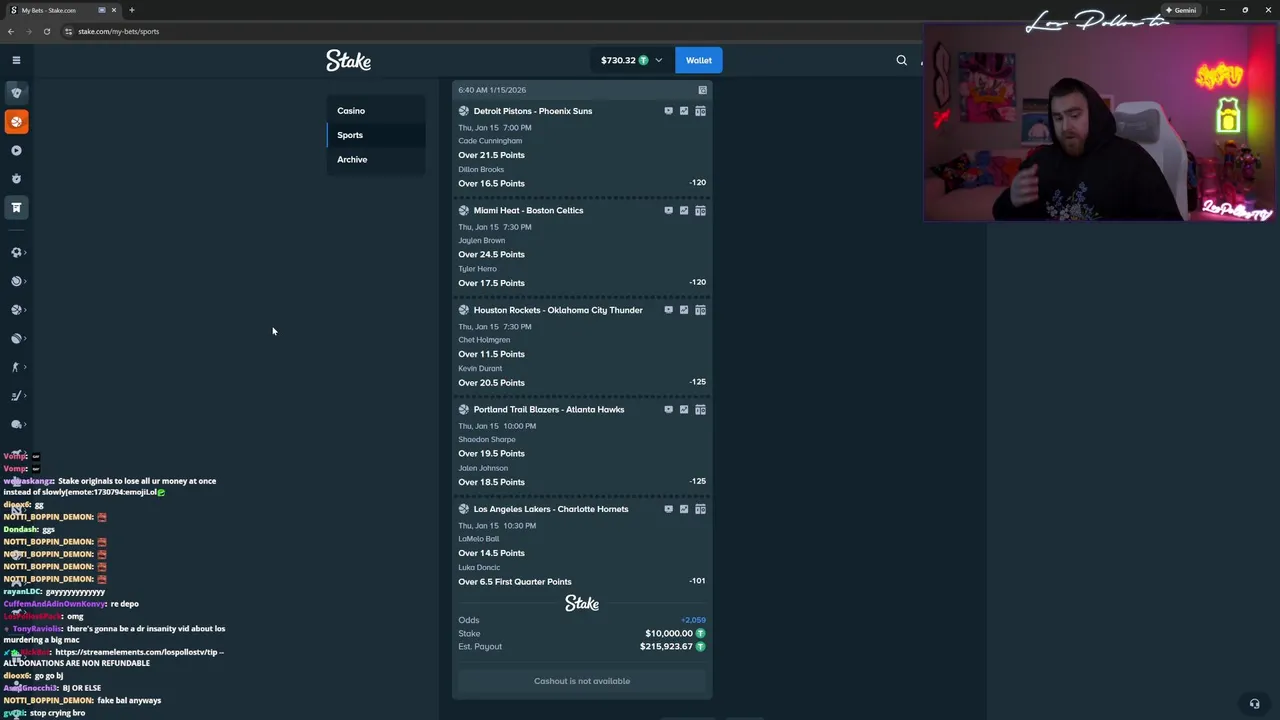Viewport: 1280px width, 720px height.
Task: Open Starting Soon stopwatch icon in sidebar
Action: 16,179
